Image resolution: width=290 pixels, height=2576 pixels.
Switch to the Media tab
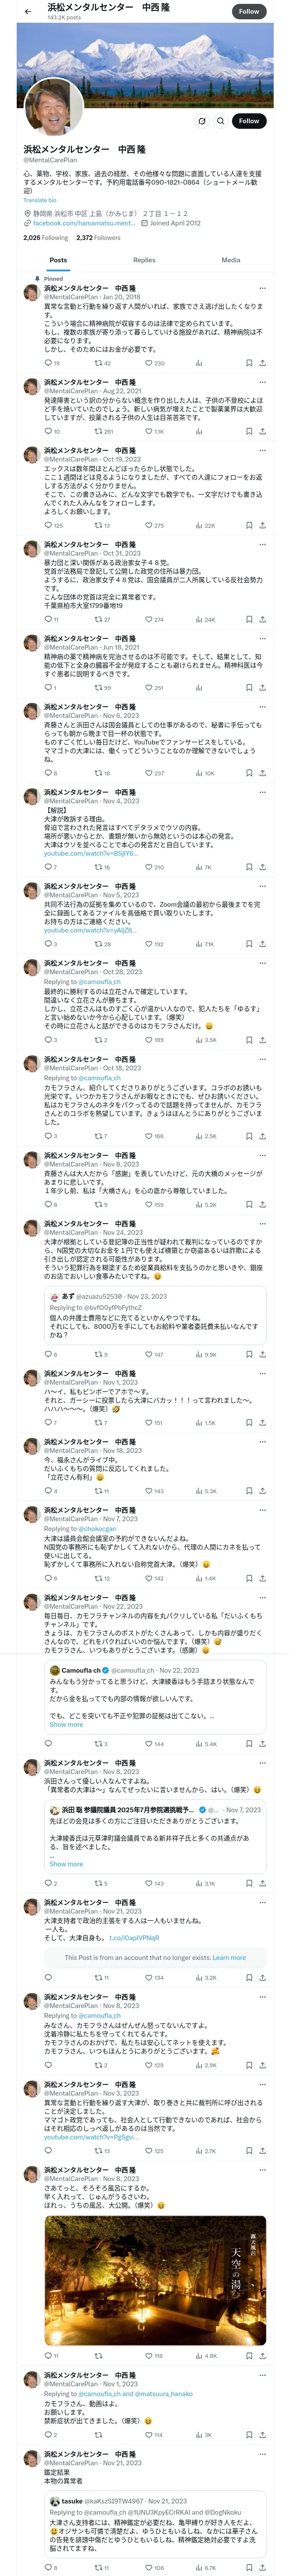pos(230,260)
